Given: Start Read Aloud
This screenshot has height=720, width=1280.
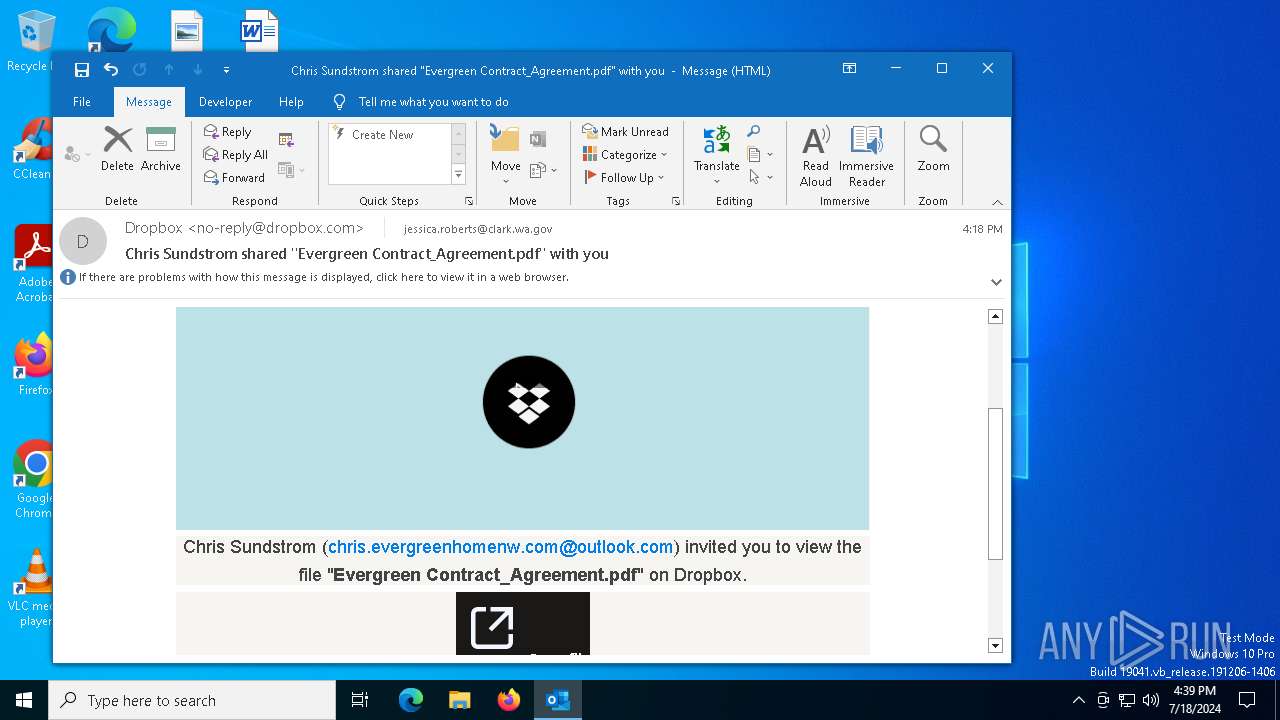Looking at the screenshot, I should tap(816, 157).
